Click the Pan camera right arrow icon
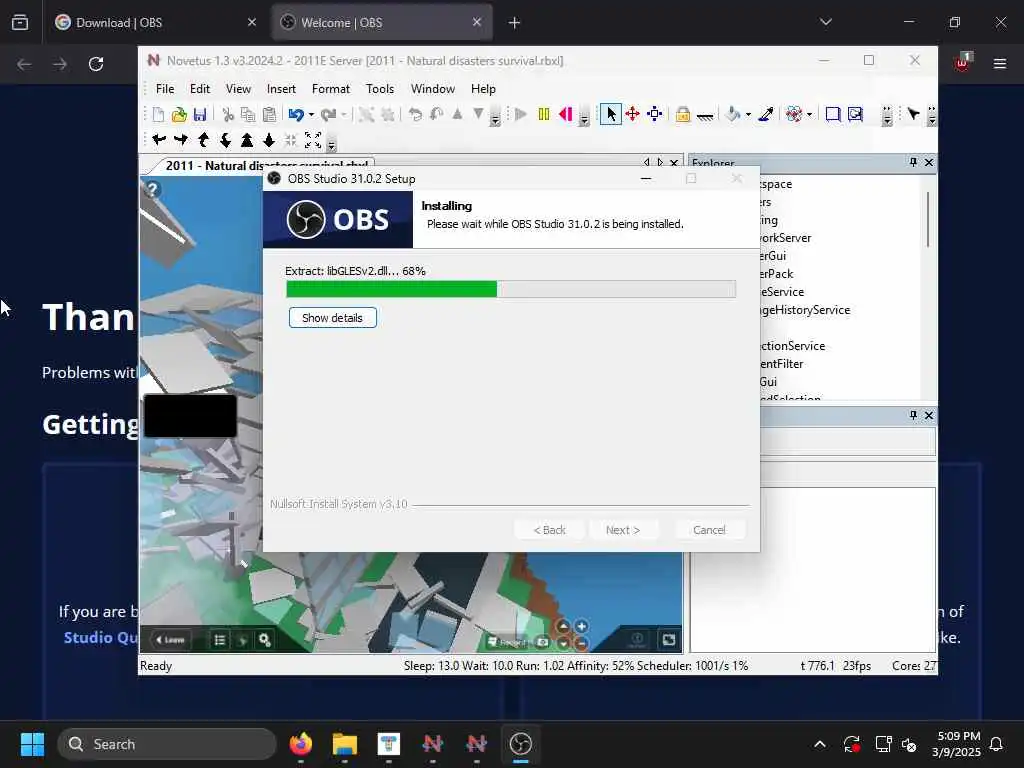The width and height of the screenshot is (1024, 768). (x=181, y=140)
